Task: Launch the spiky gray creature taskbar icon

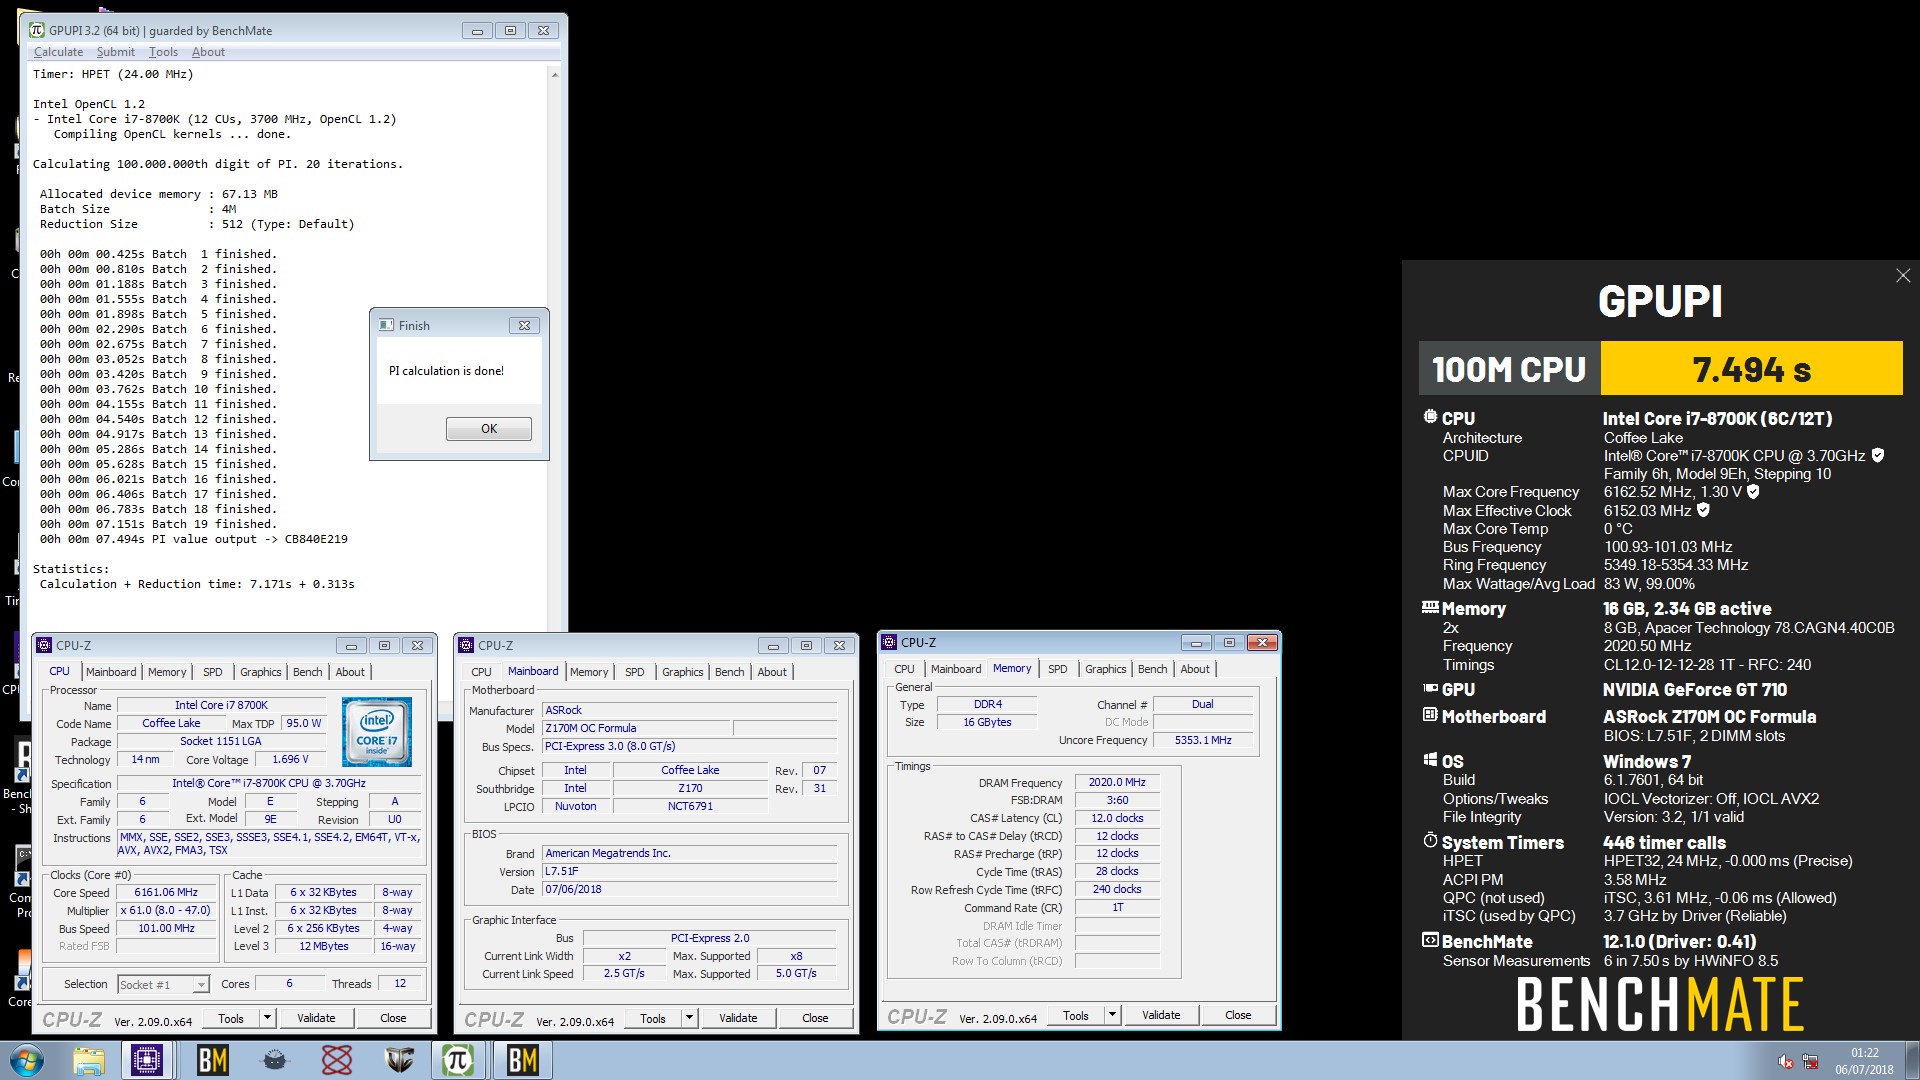Action: [274, 1060]
